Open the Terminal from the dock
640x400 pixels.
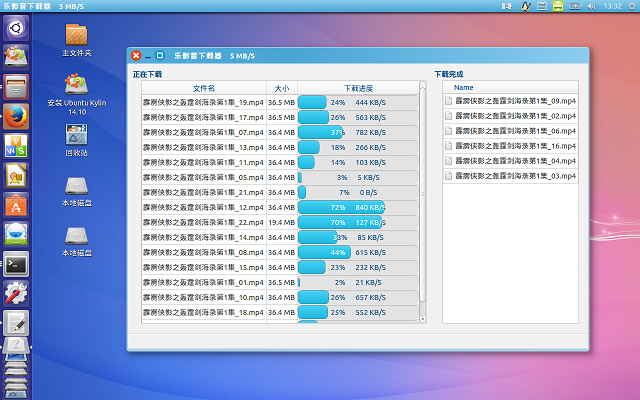(16, 264)
